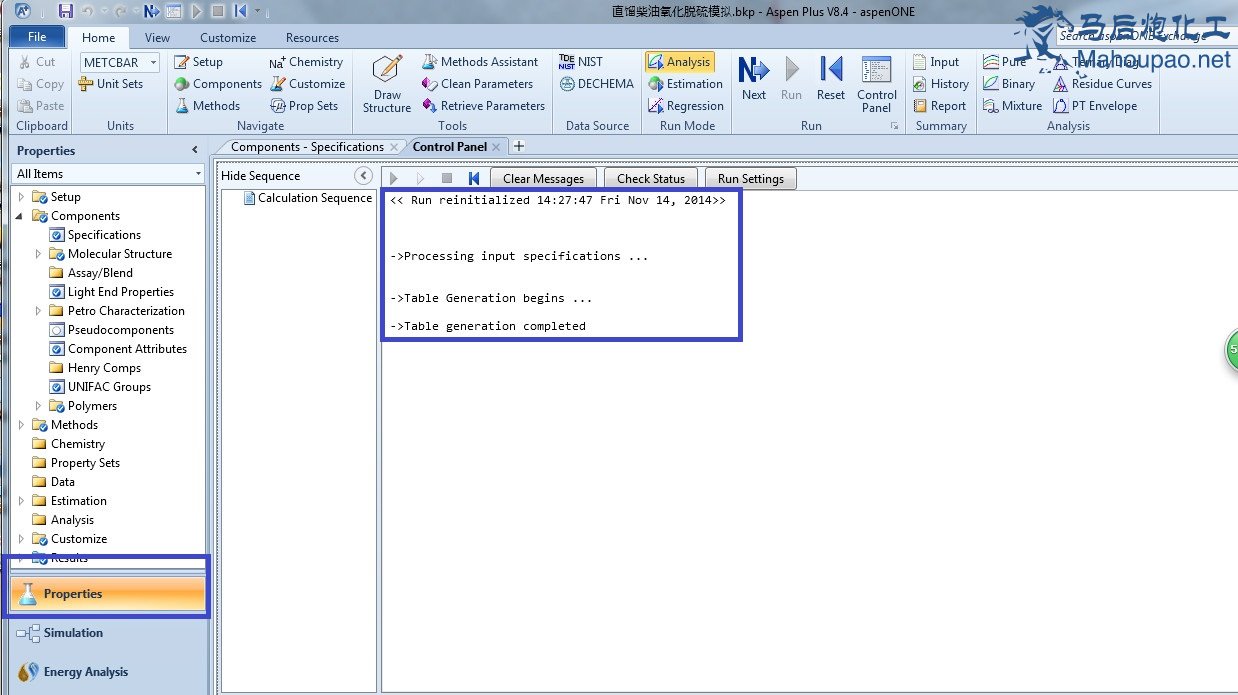Viewport: 1238px width, 695px height.
Task: Collapse the navigation pane with the arrow
Action: [195, 150]
